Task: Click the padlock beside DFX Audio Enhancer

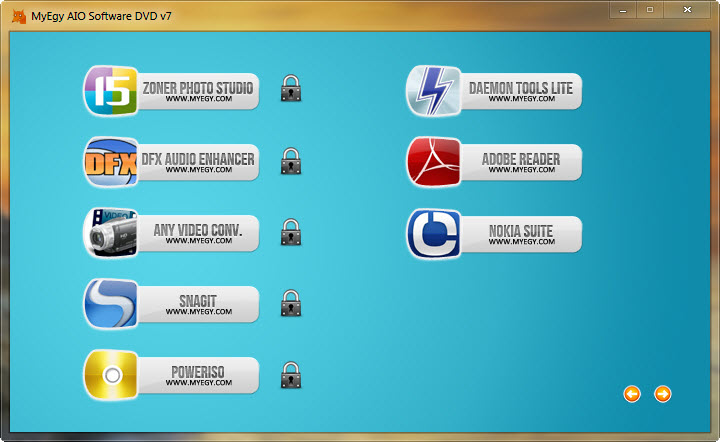Action: 291,161
